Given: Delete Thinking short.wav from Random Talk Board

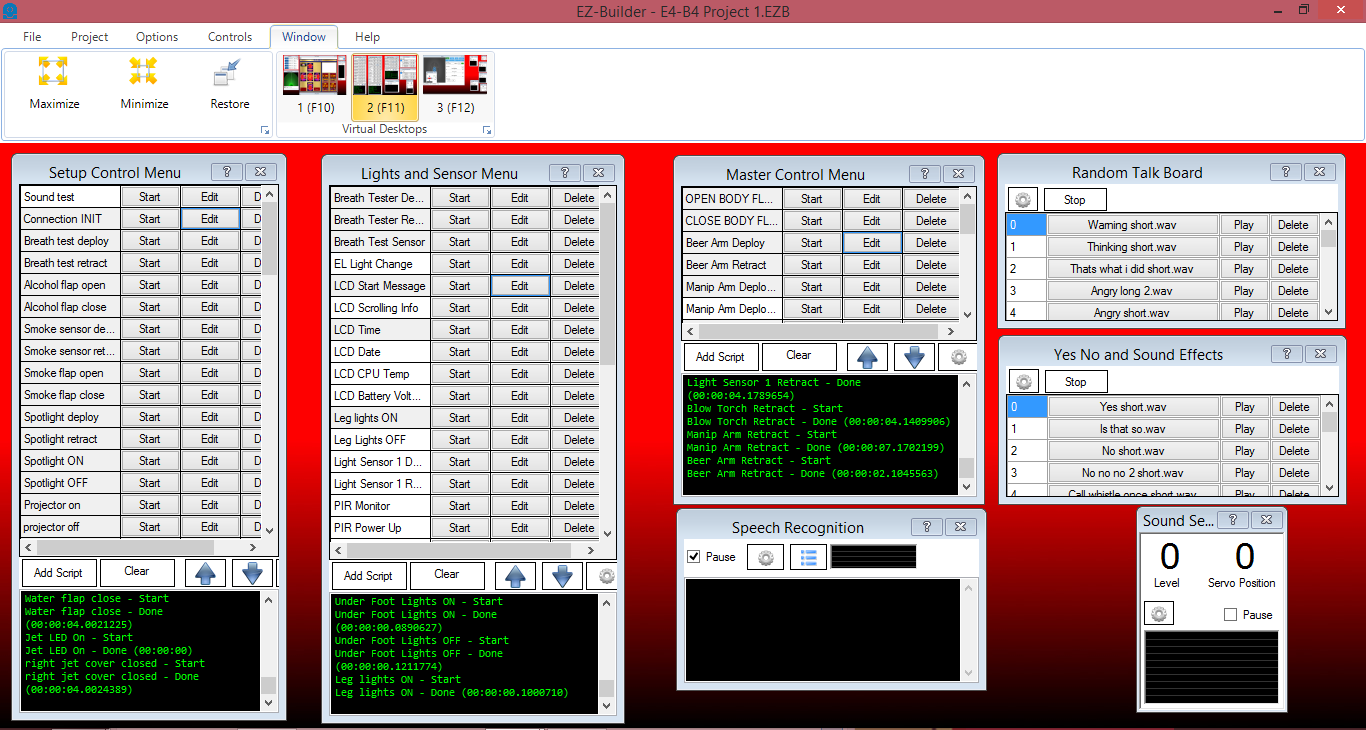Looking at the screenshot, I should click(1293, 247).
